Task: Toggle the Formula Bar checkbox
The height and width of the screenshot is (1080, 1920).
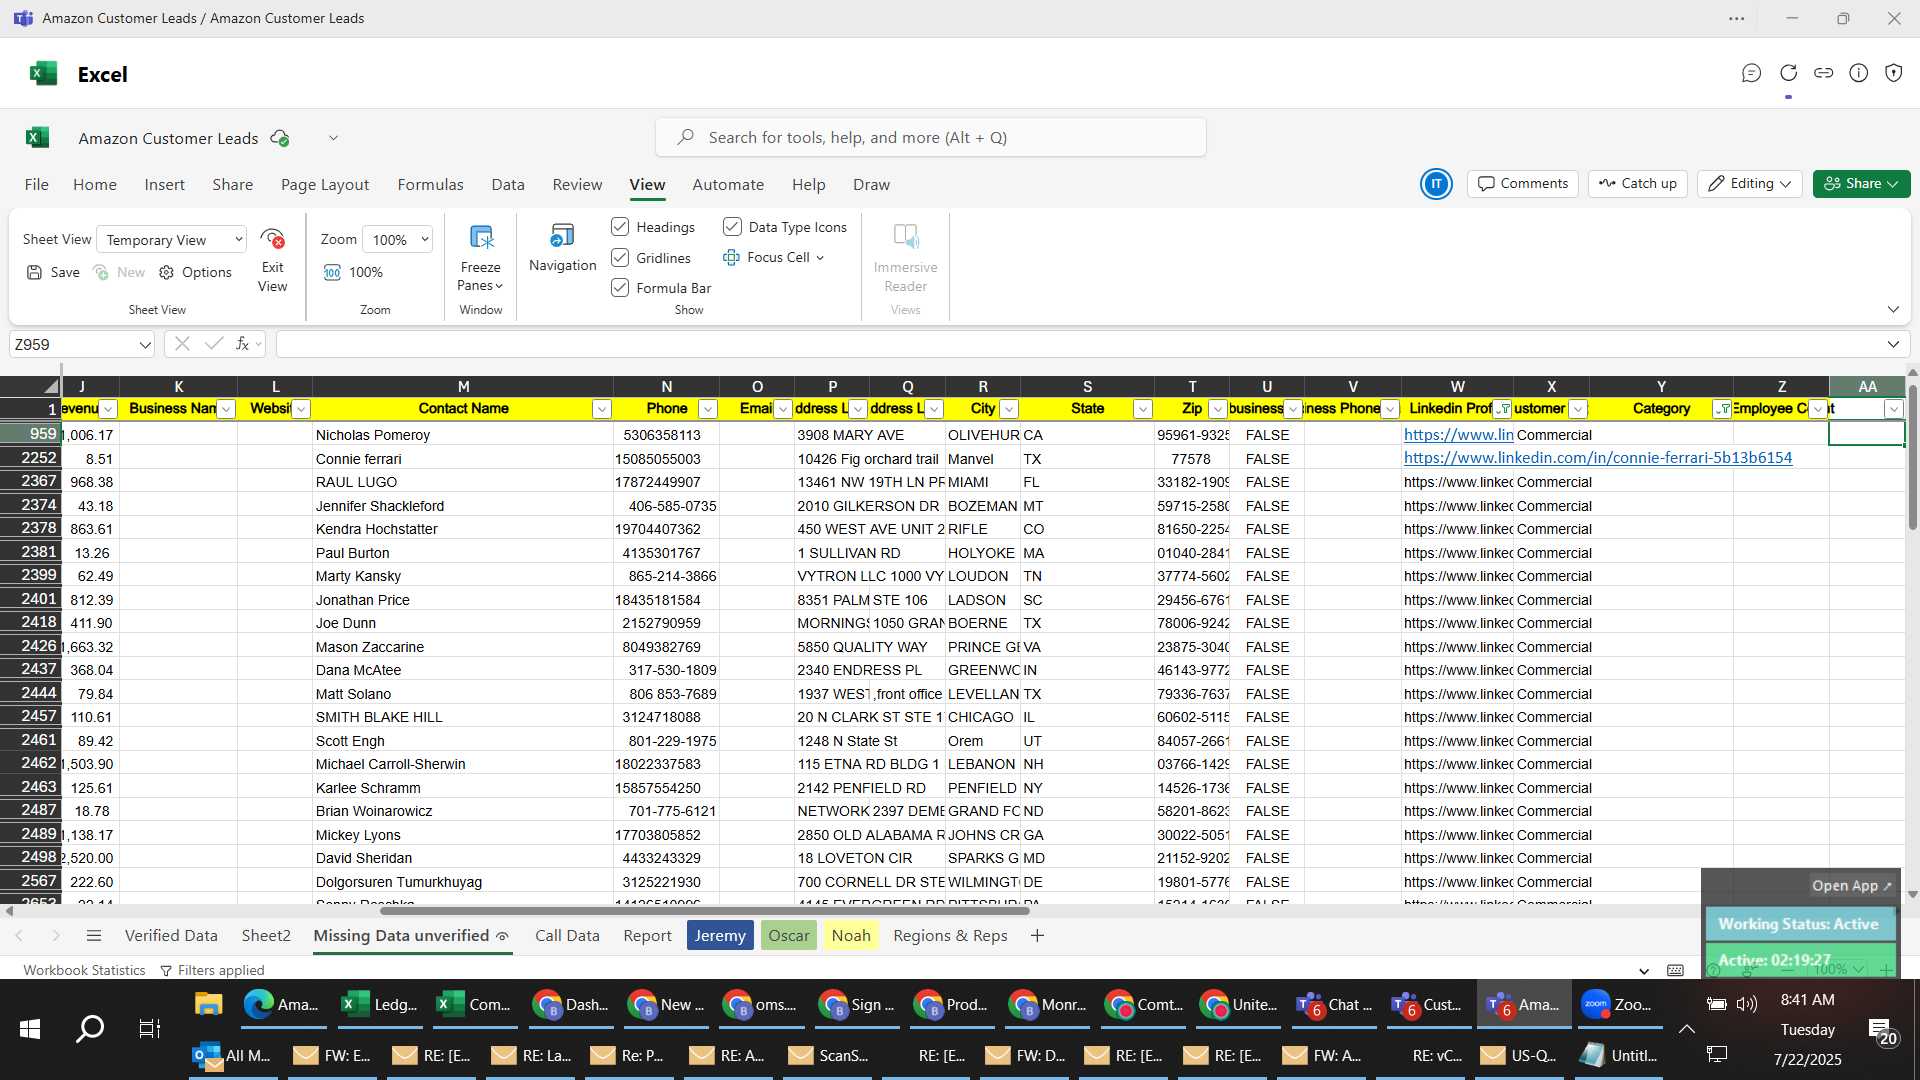Action: tap(620, 288)
